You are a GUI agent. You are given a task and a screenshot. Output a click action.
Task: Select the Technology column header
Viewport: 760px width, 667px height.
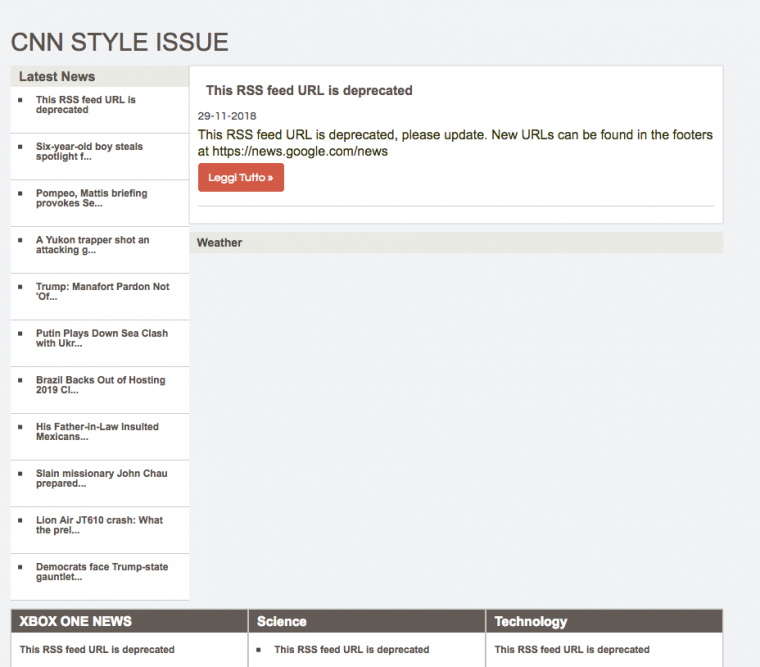coord(531,621)
